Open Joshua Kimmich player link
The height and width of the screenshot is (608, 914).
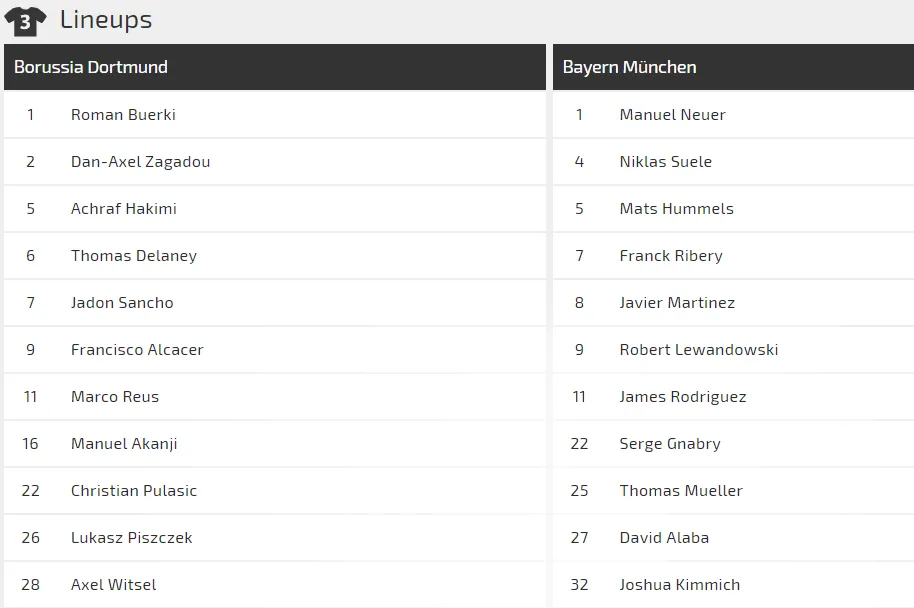(x=679, y=585)
